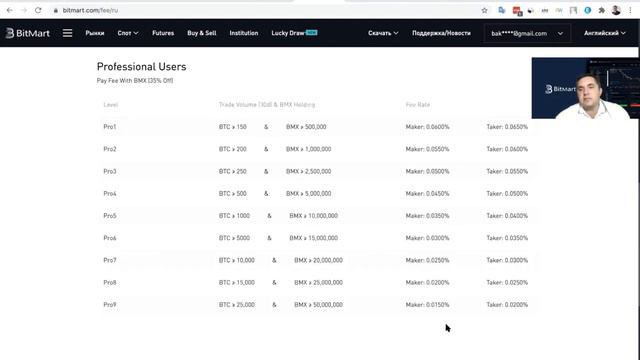
Task: Click BMX ≥ 2,500,000 value
Action: [309, 171]
